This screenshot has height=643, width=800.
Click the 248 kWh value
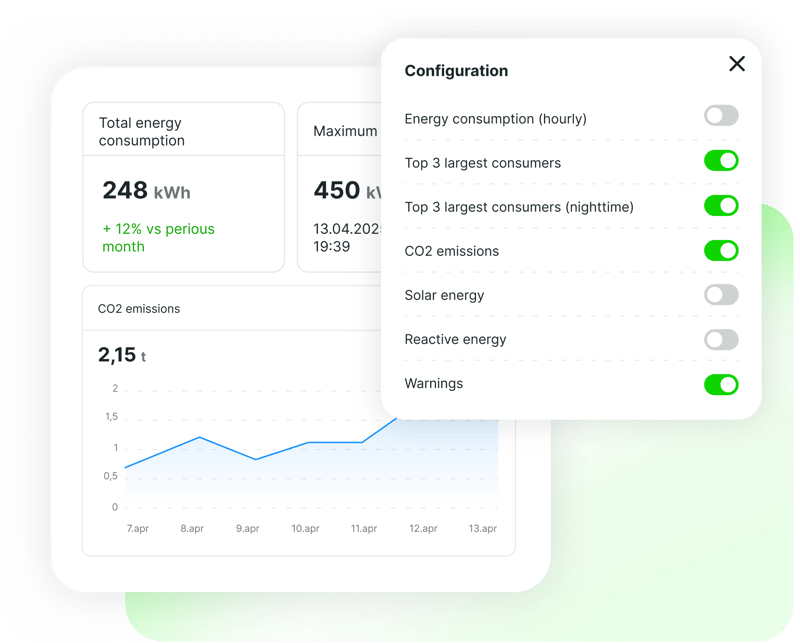pos(146,191)
